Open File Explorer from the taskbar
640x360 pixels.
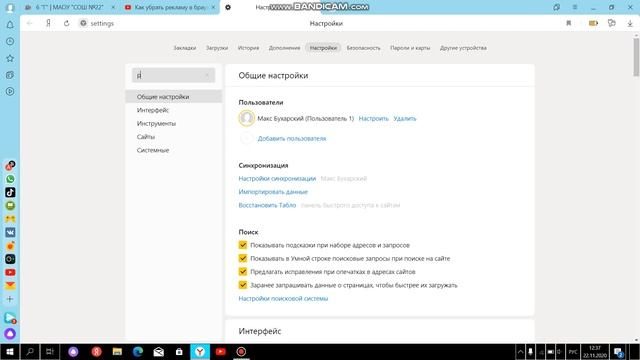coord(118,352)
